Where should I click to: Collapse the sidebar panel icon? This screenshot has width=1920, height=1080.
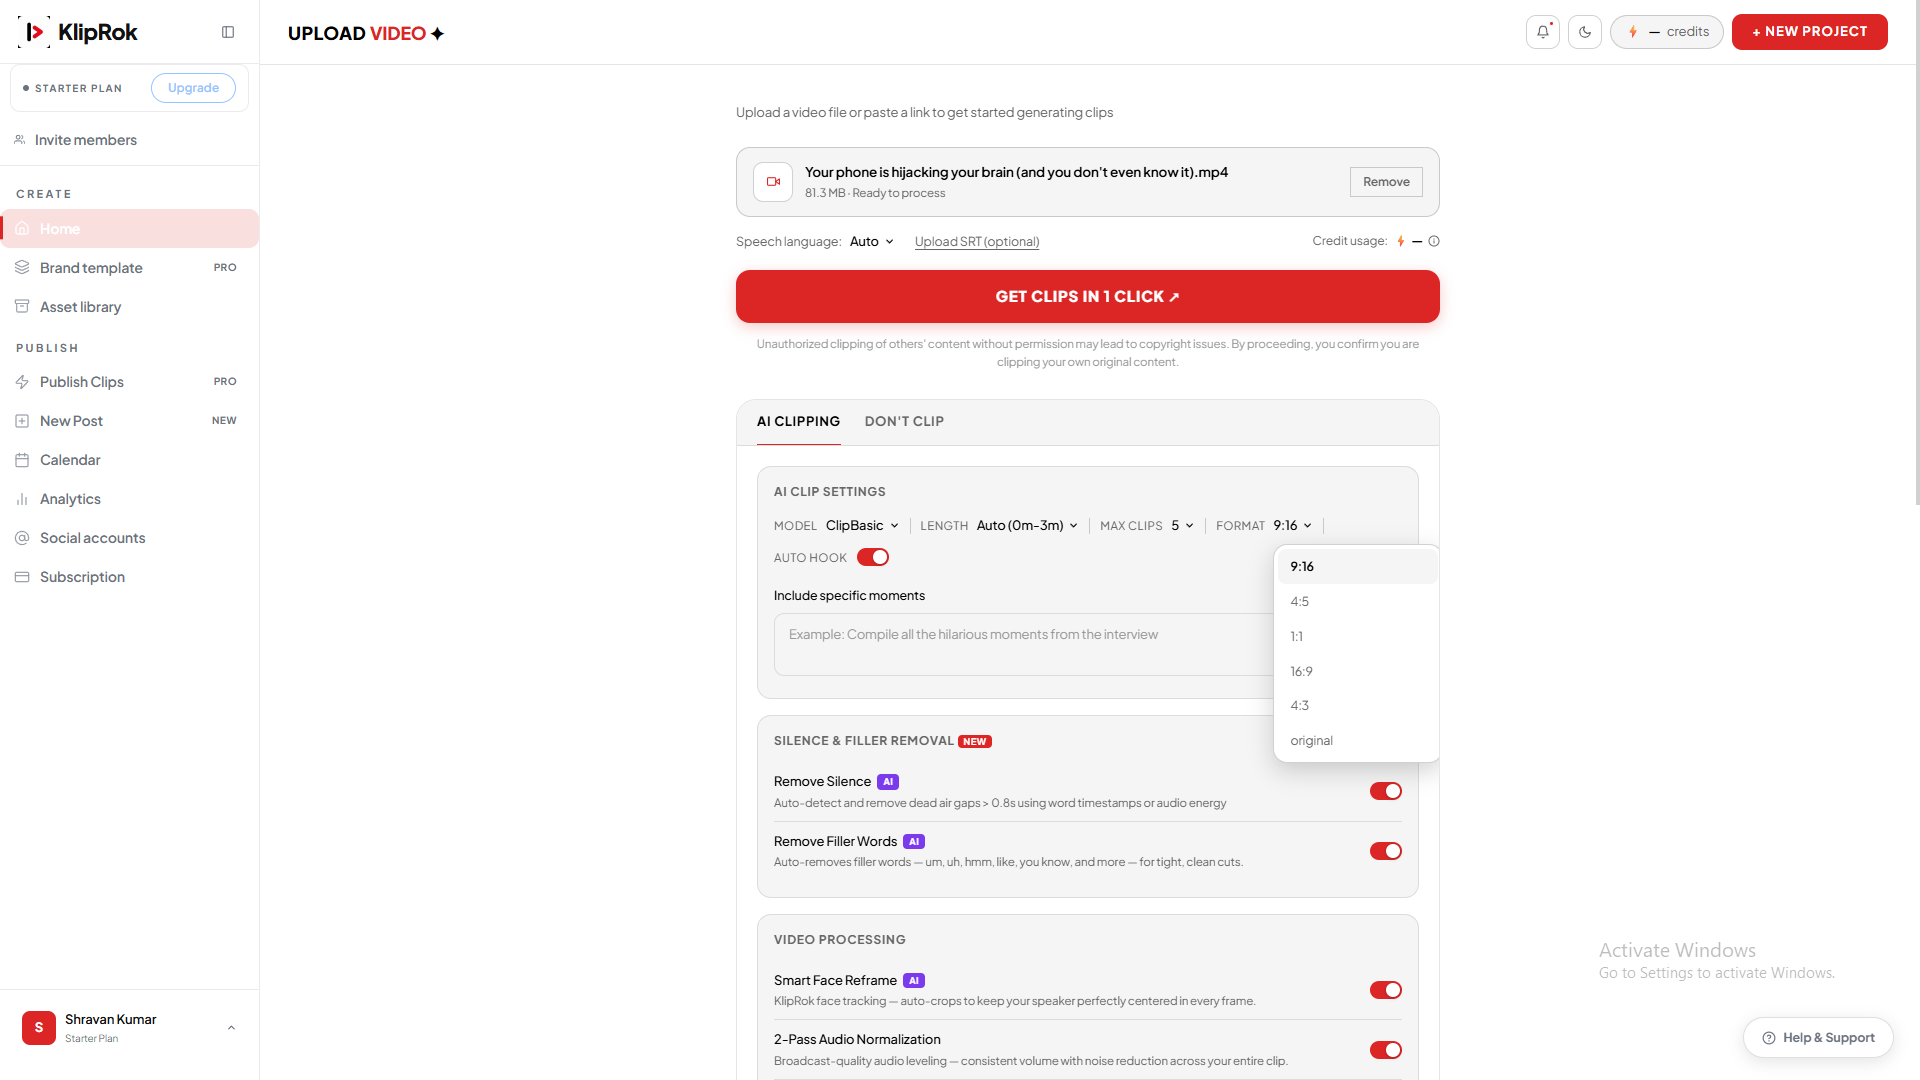click(x=228, y=32)
